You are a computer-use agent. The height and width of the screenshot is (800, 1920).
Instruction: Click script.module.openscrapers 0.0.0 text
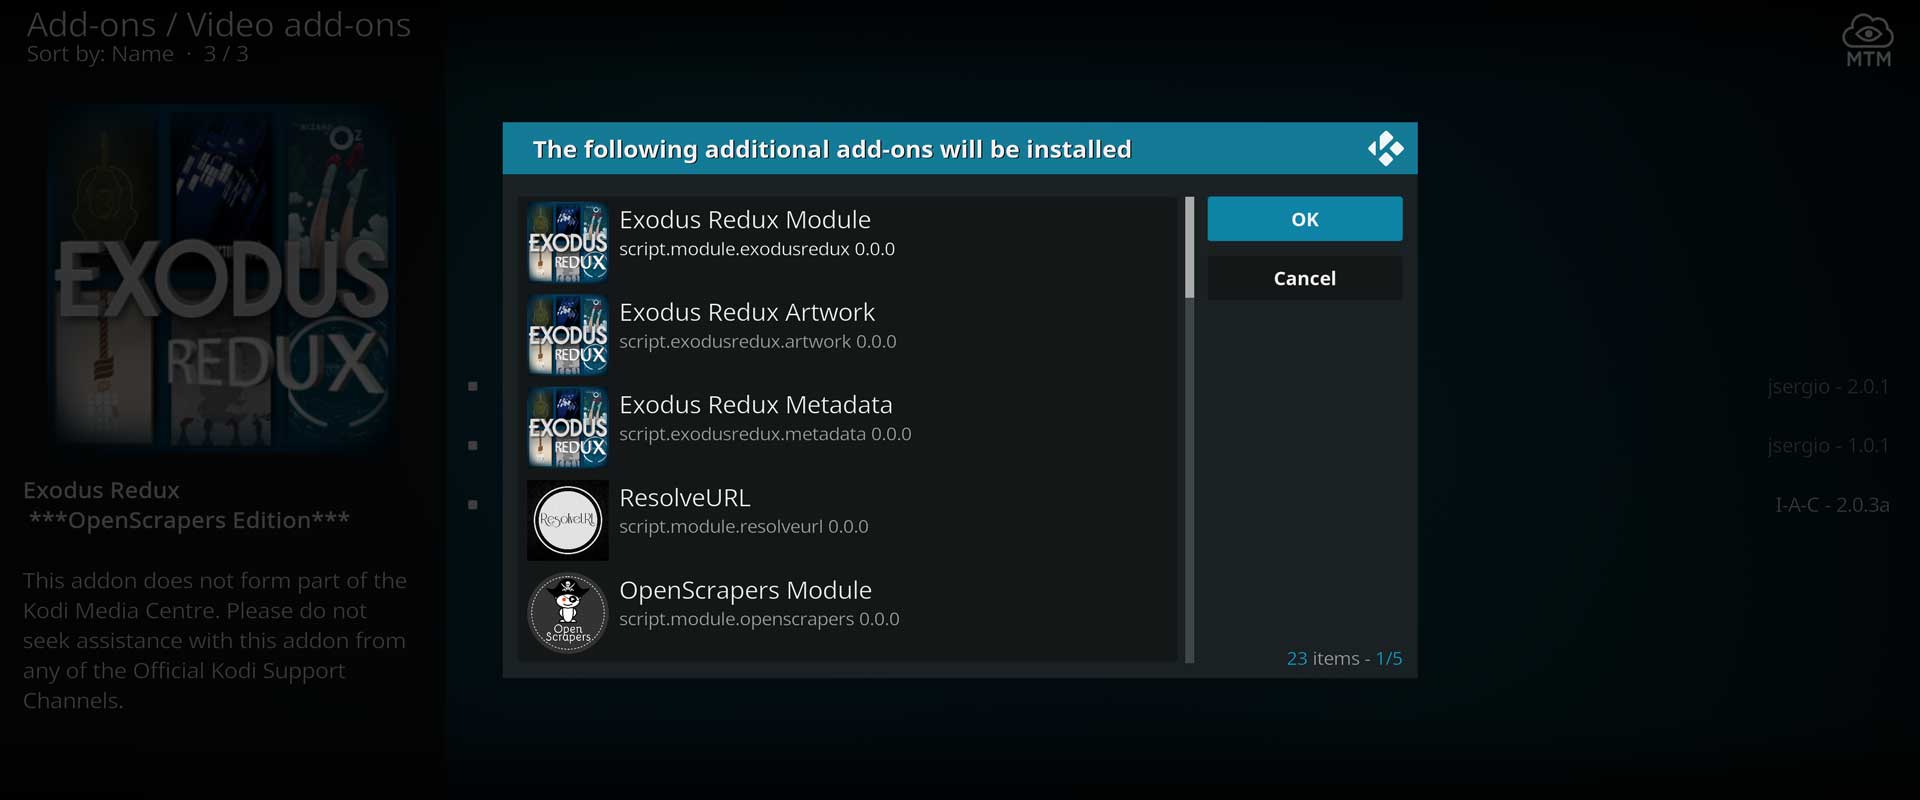click(x=759, y=619)
